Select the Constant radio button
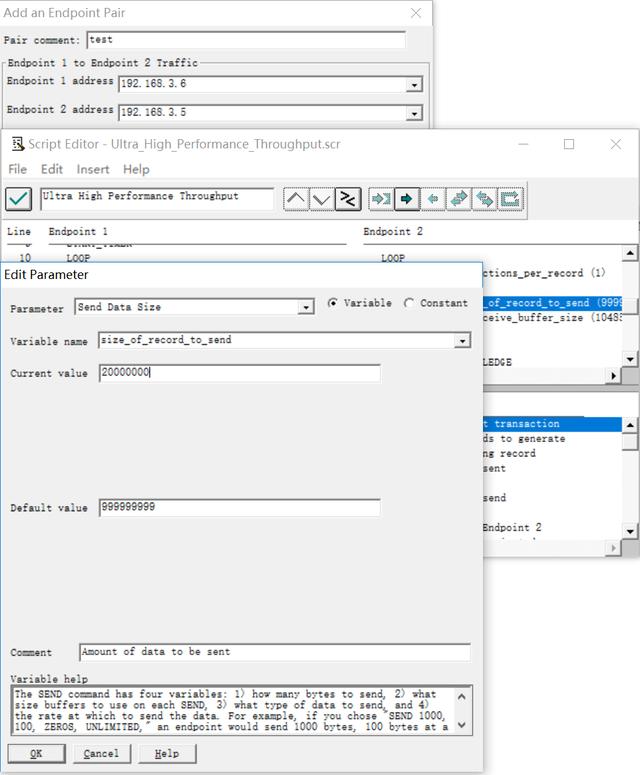Image resolution: width=640 pixels, height=775 pixels. click(x=410, y=303)
